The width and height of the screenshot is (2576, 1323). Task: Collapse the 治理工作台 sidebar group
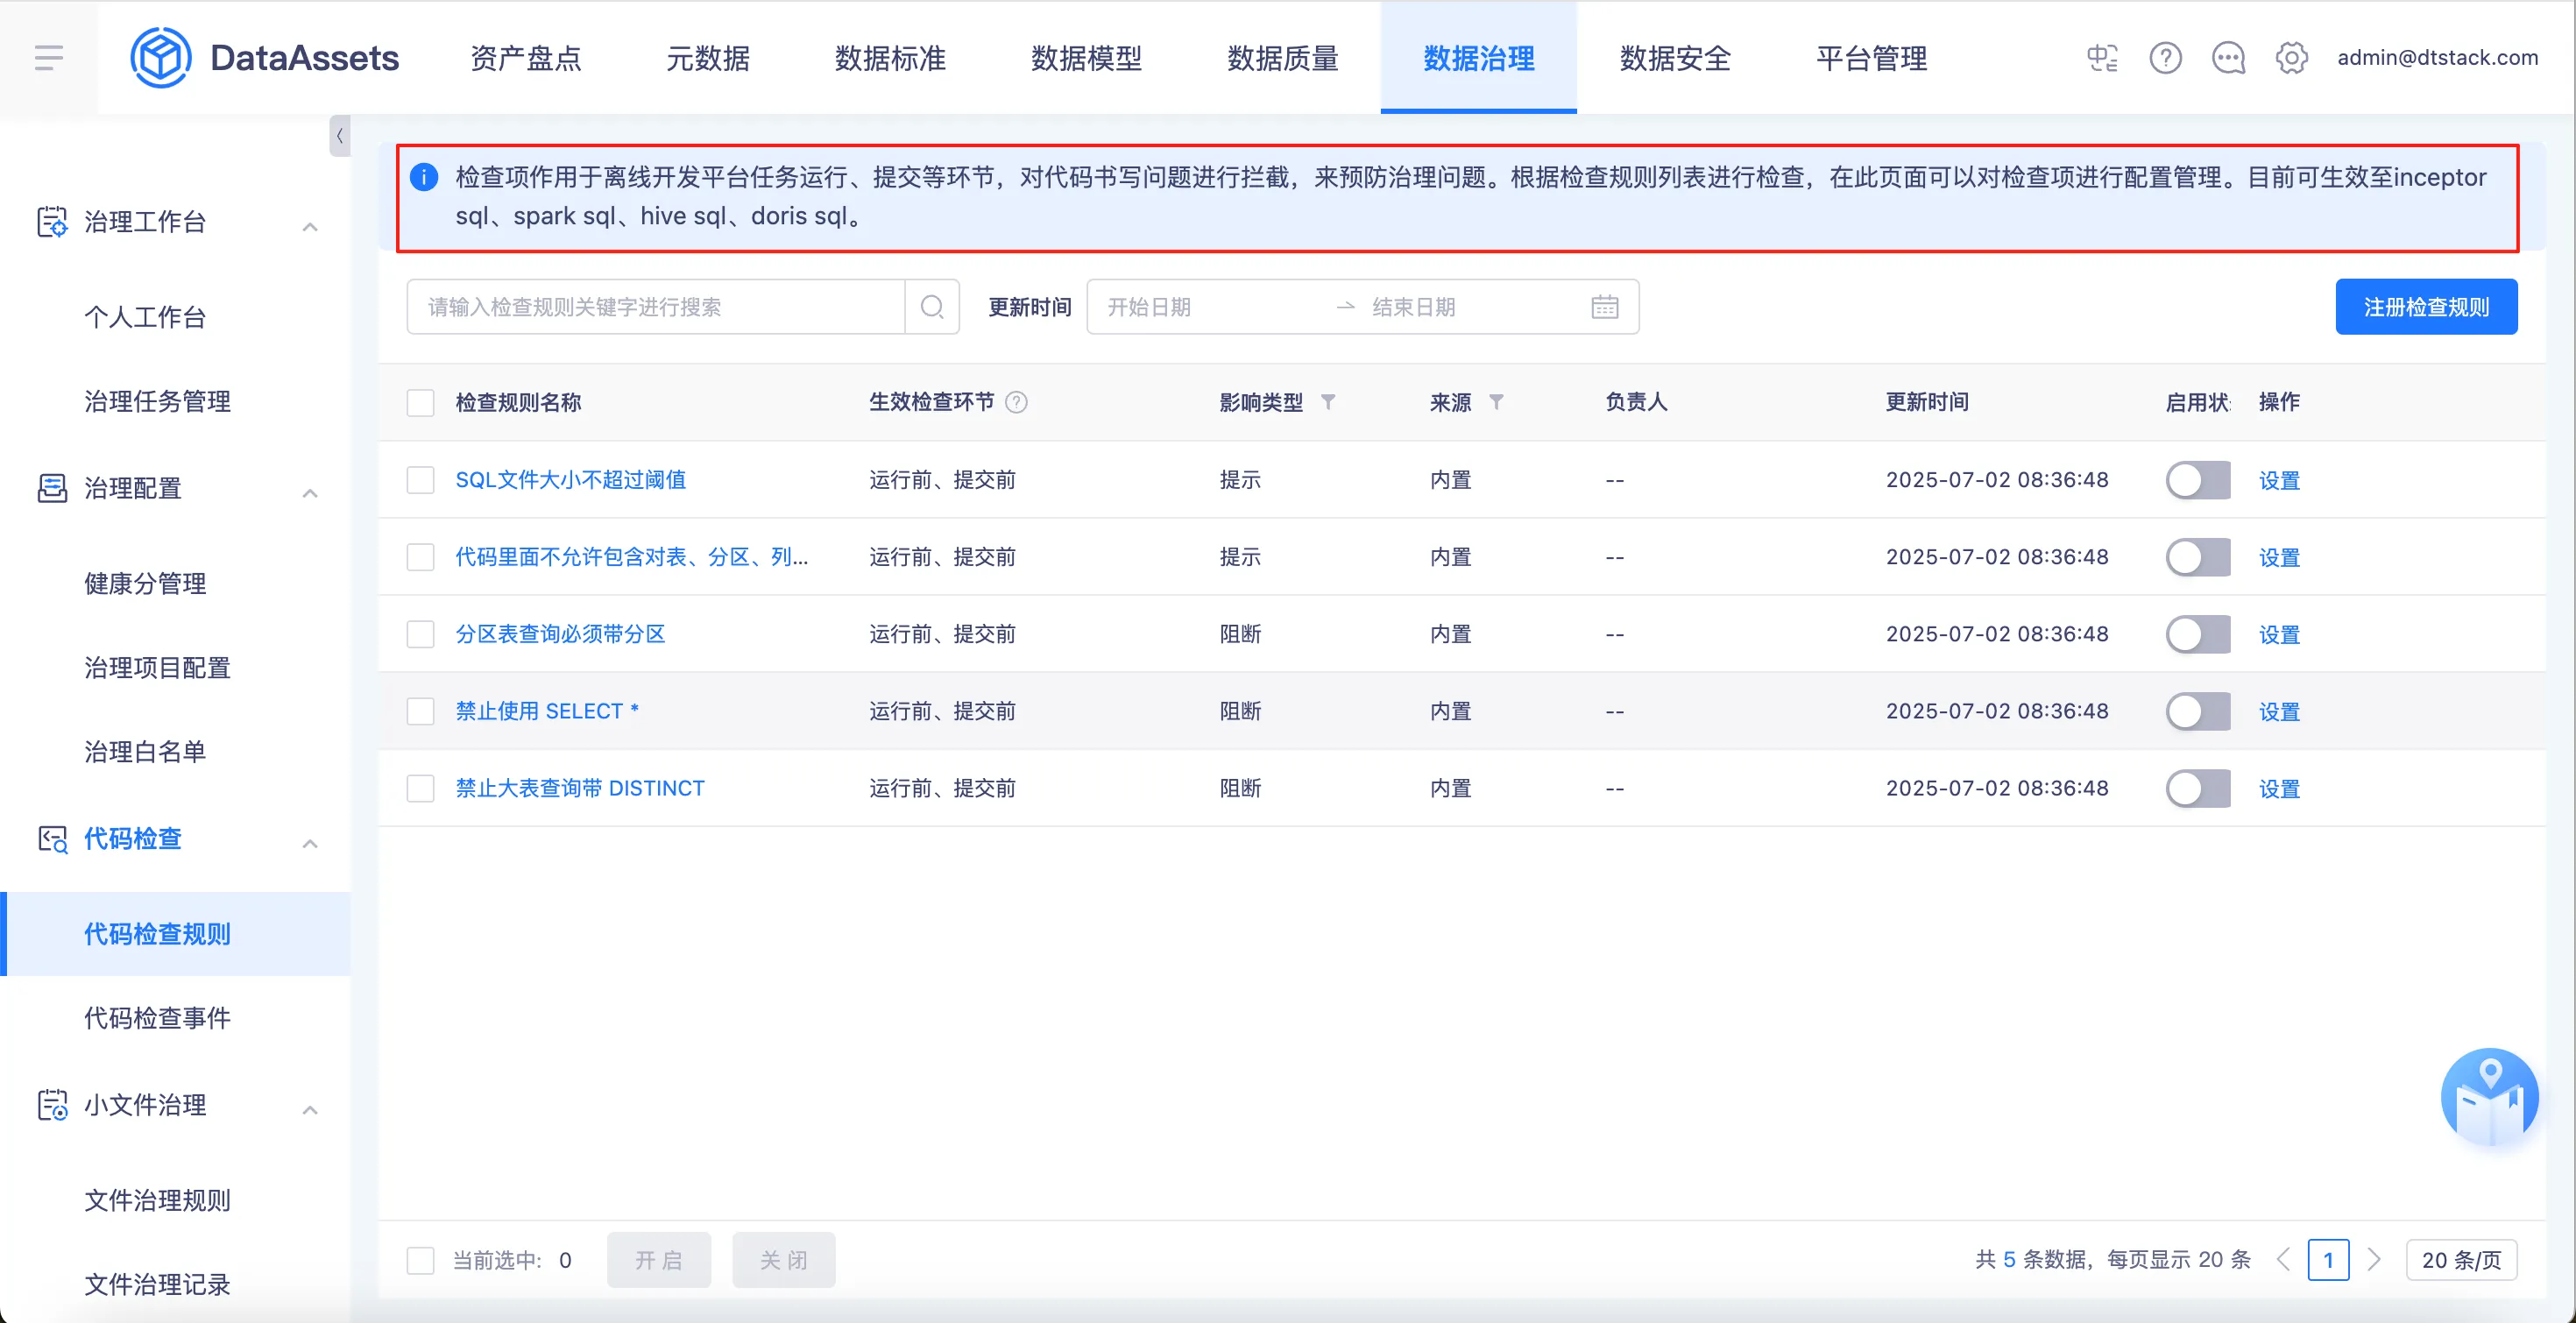click(310, 226)
